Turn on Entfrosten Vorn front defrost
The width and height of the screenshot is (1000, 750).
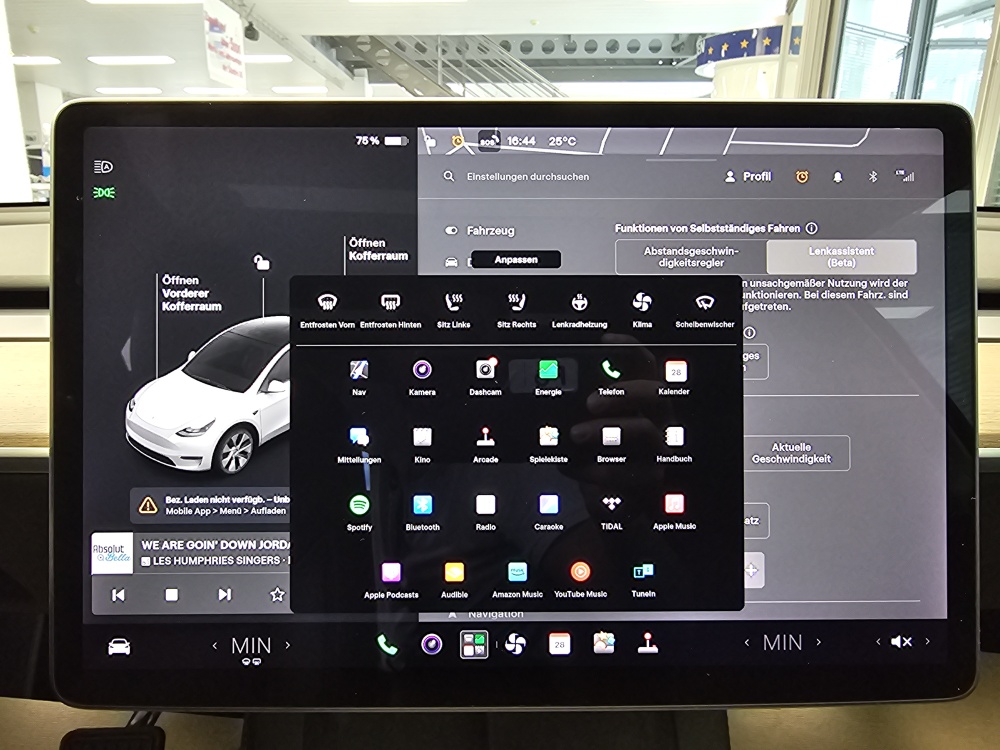[x=327, y=309]
